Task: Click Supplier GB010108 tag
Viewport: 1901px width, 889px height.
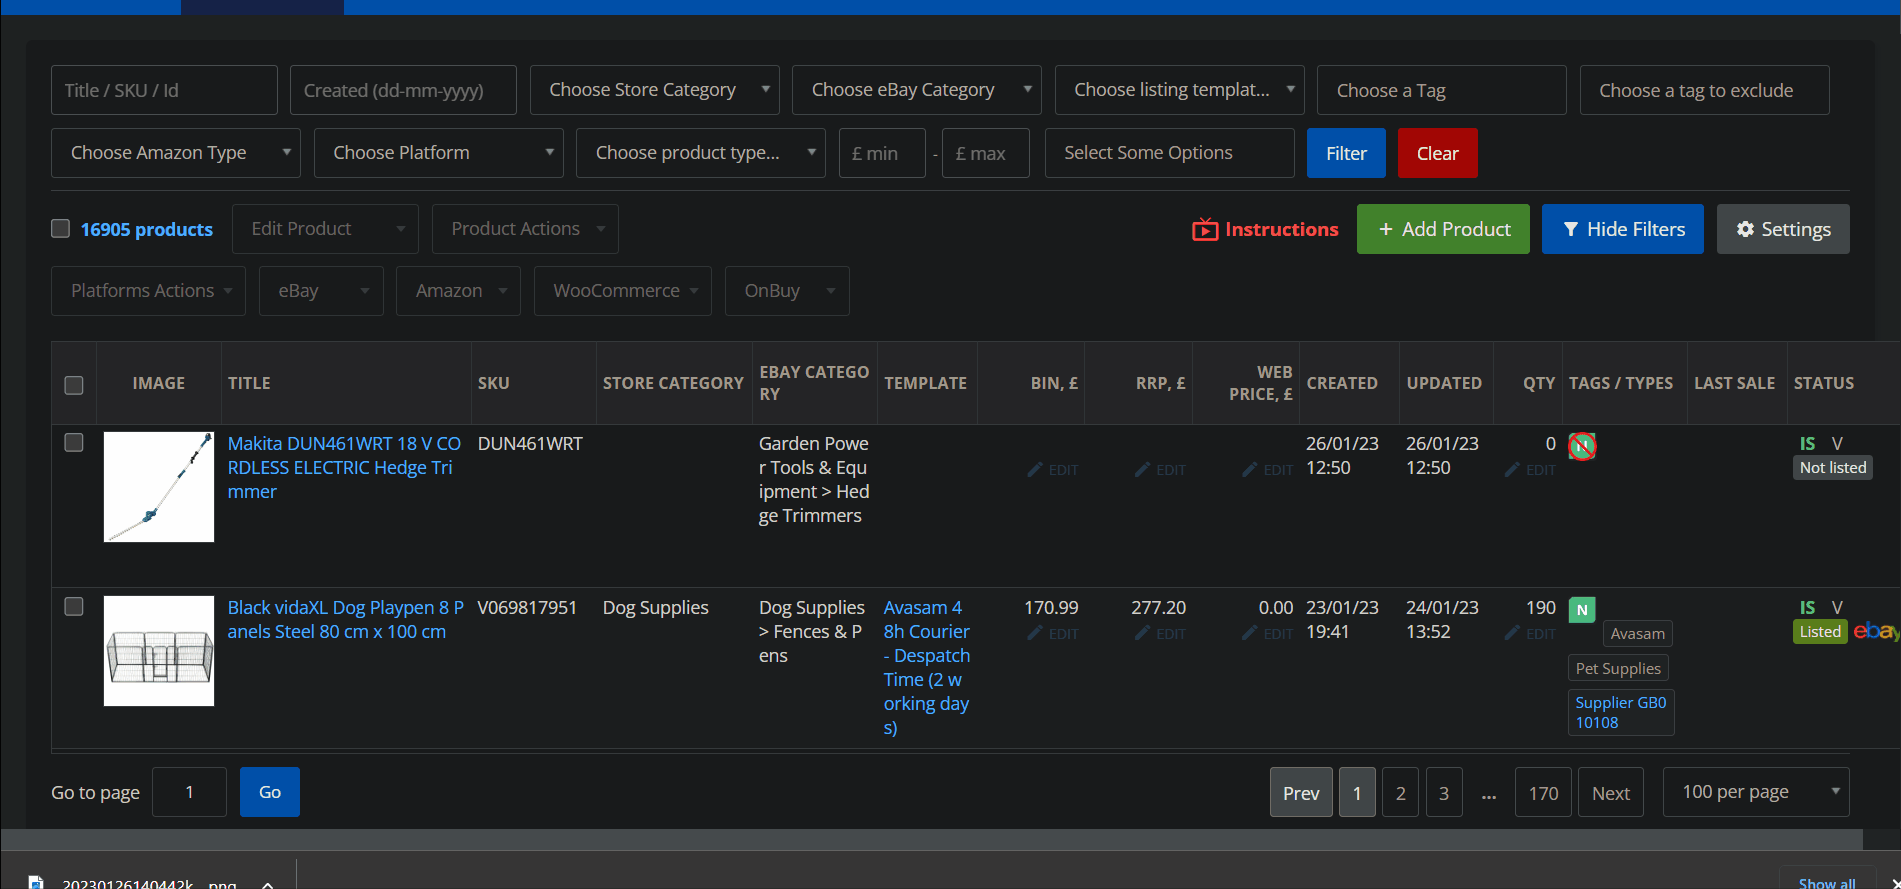Action: [x=1621, y=712]
